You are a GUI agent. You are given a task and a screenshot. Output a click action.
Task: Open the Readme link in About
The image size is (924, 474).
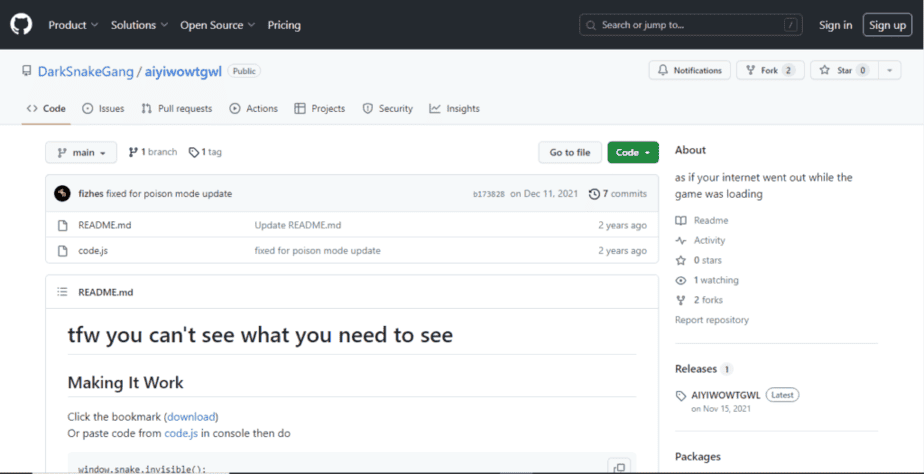(702, 220)
